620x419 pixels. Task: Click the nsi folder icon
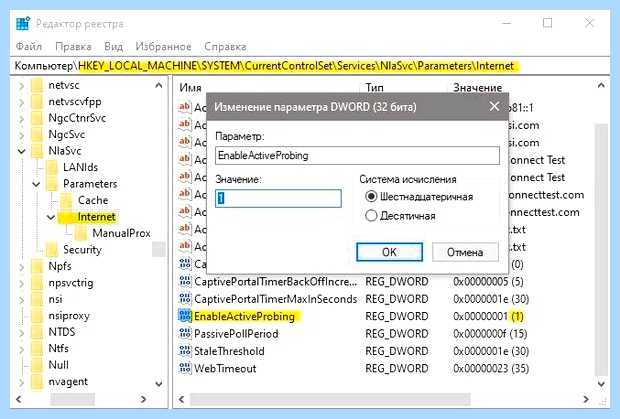click(x=37, y=299)
